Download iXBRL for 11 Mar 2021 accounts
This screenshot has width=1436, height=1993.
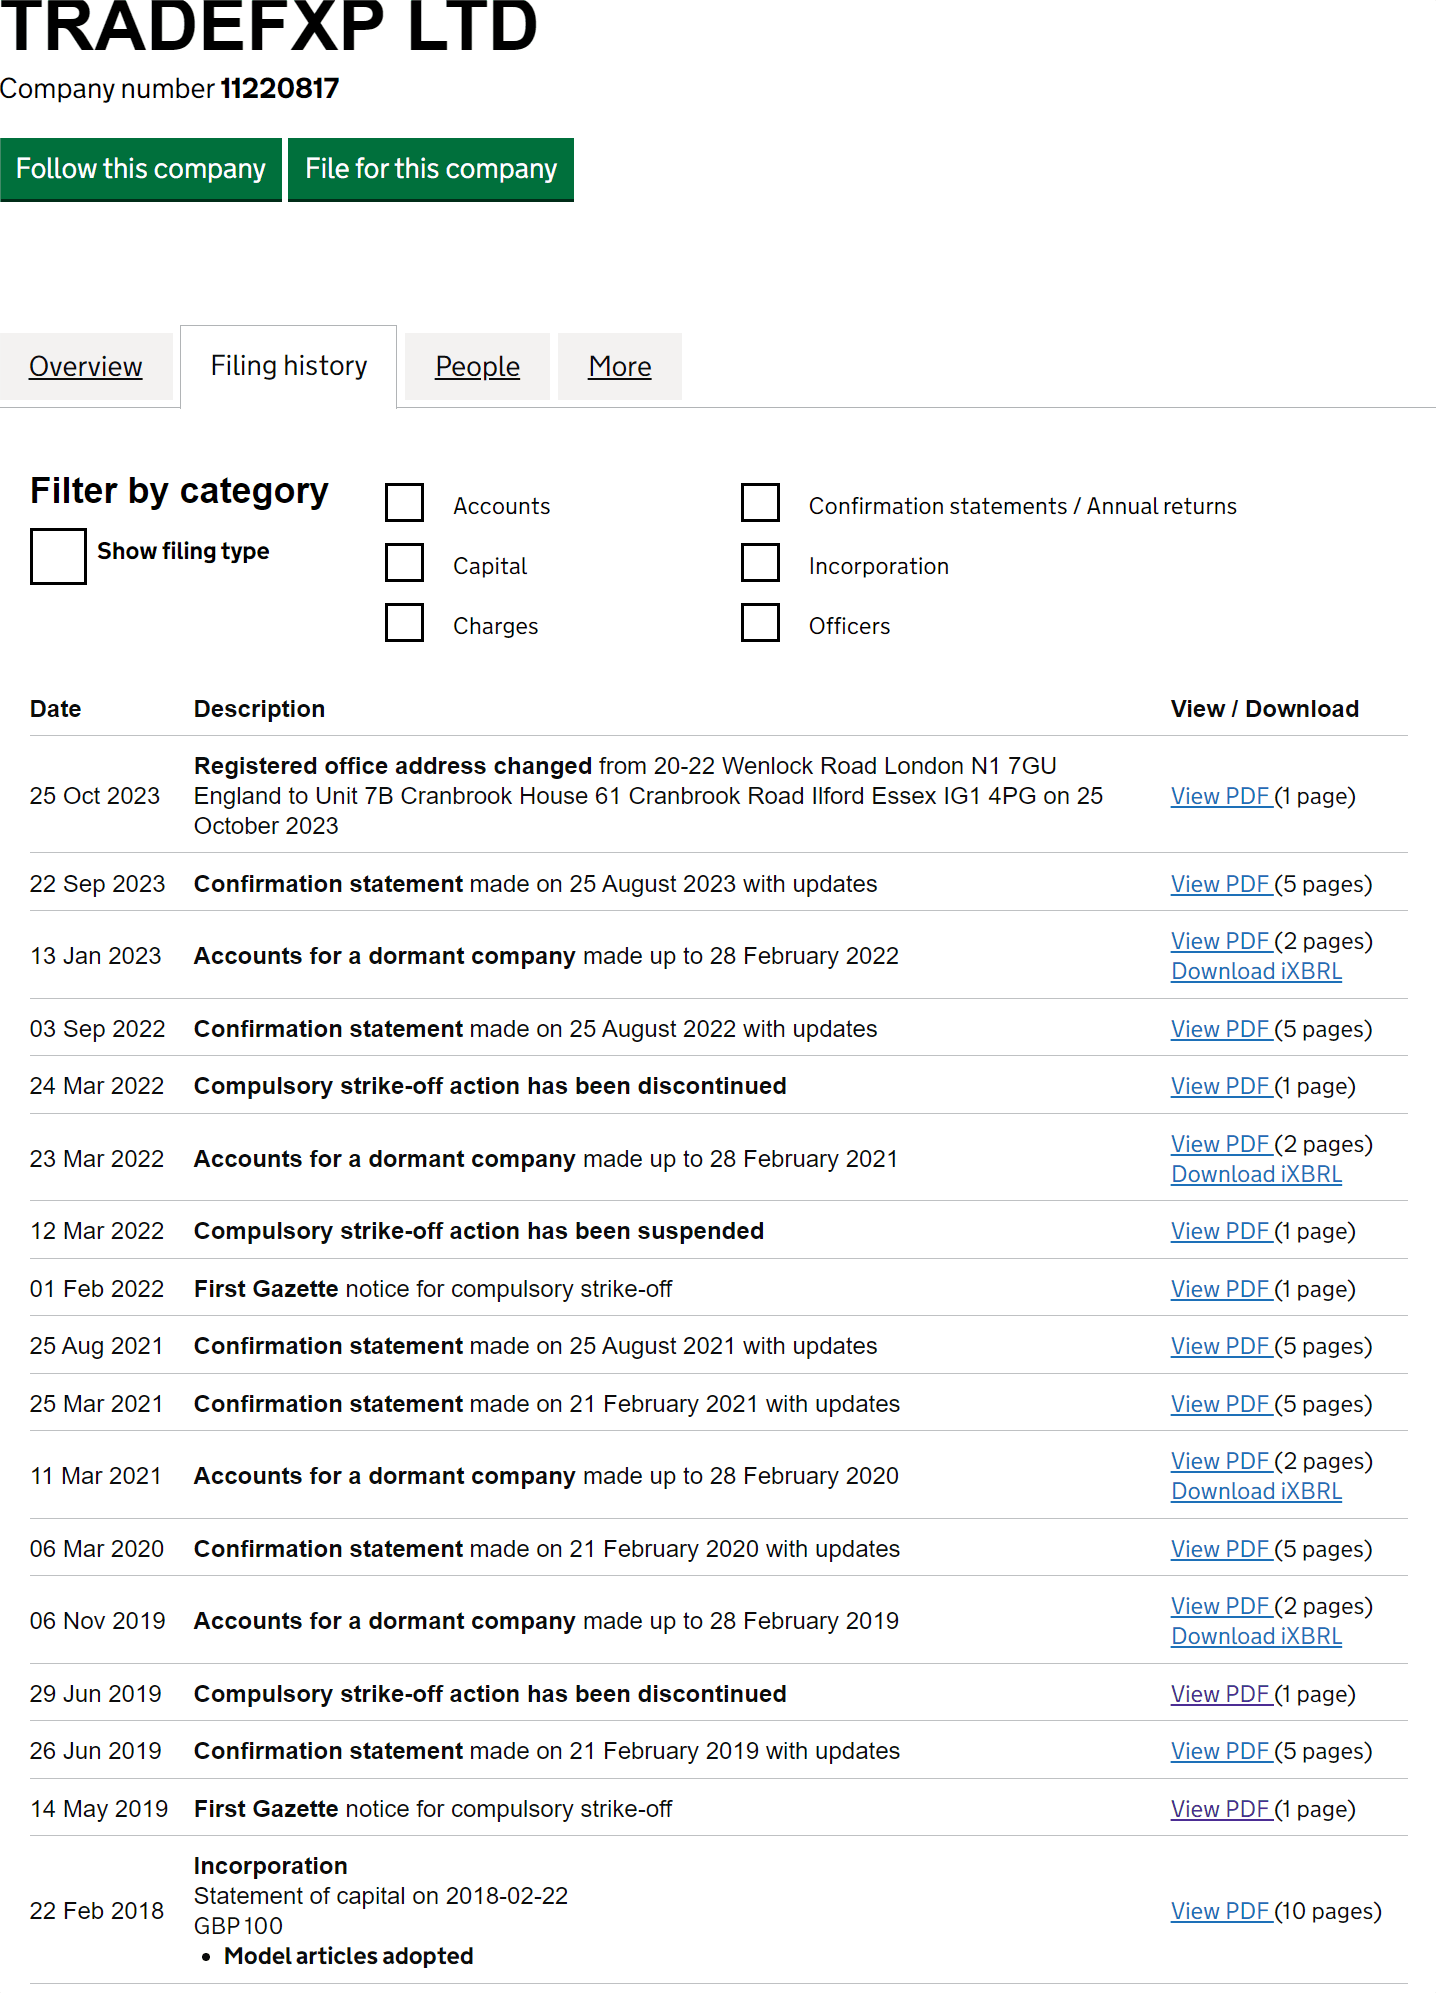click(x=1256, y=1491)
